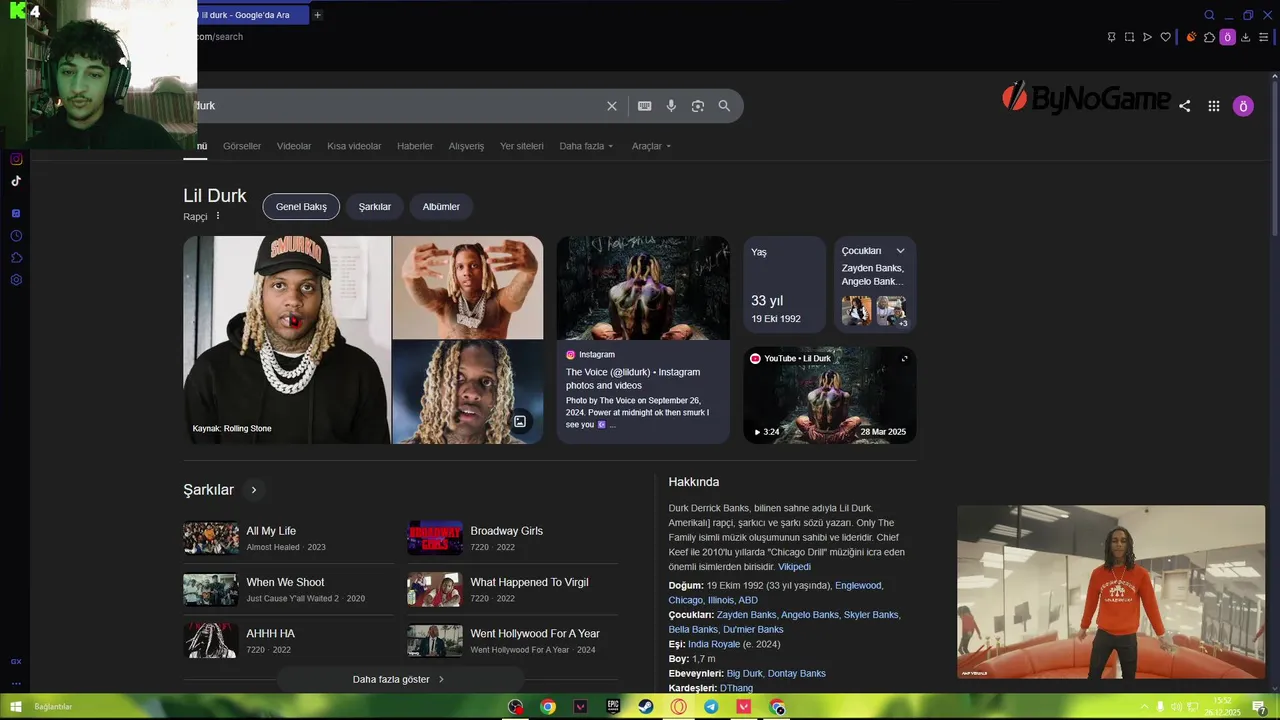Open sidebar settings gear icon
The height and width of the screenshot is (720, 1280).
pos(16,280)
